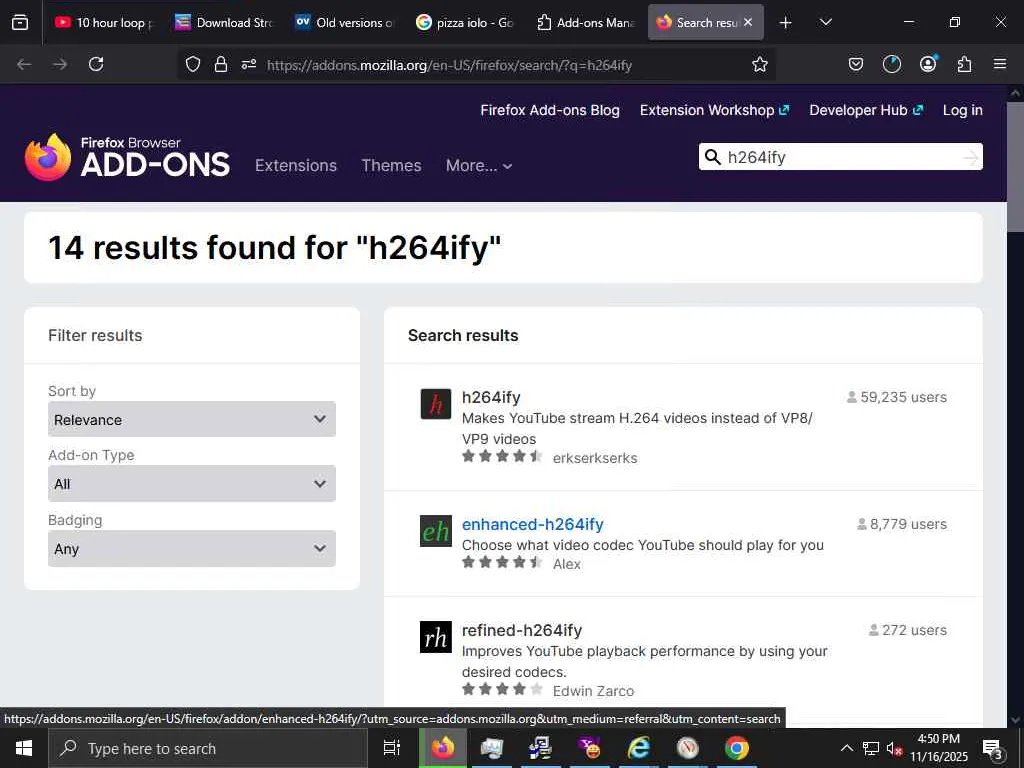Open Firefox account menu
1024x768 pixels.
point(928,63)
